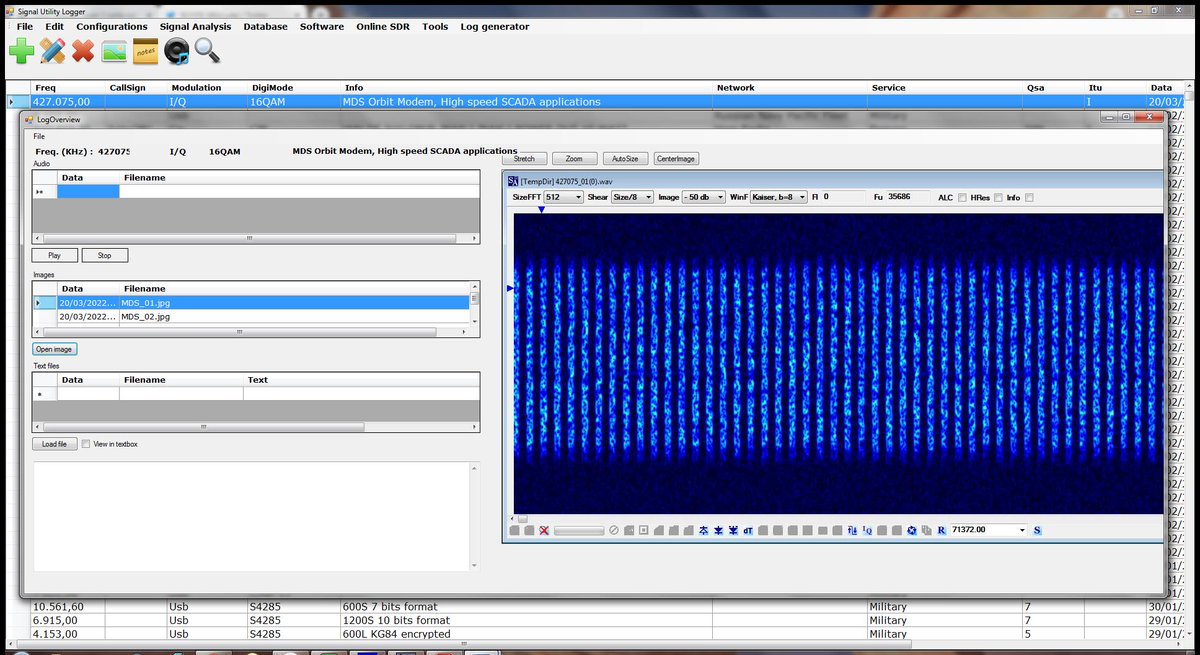Open the Software menu
Image resolution: width=1200 pixels, height=655 pixels.
click(x=322, y=27)
